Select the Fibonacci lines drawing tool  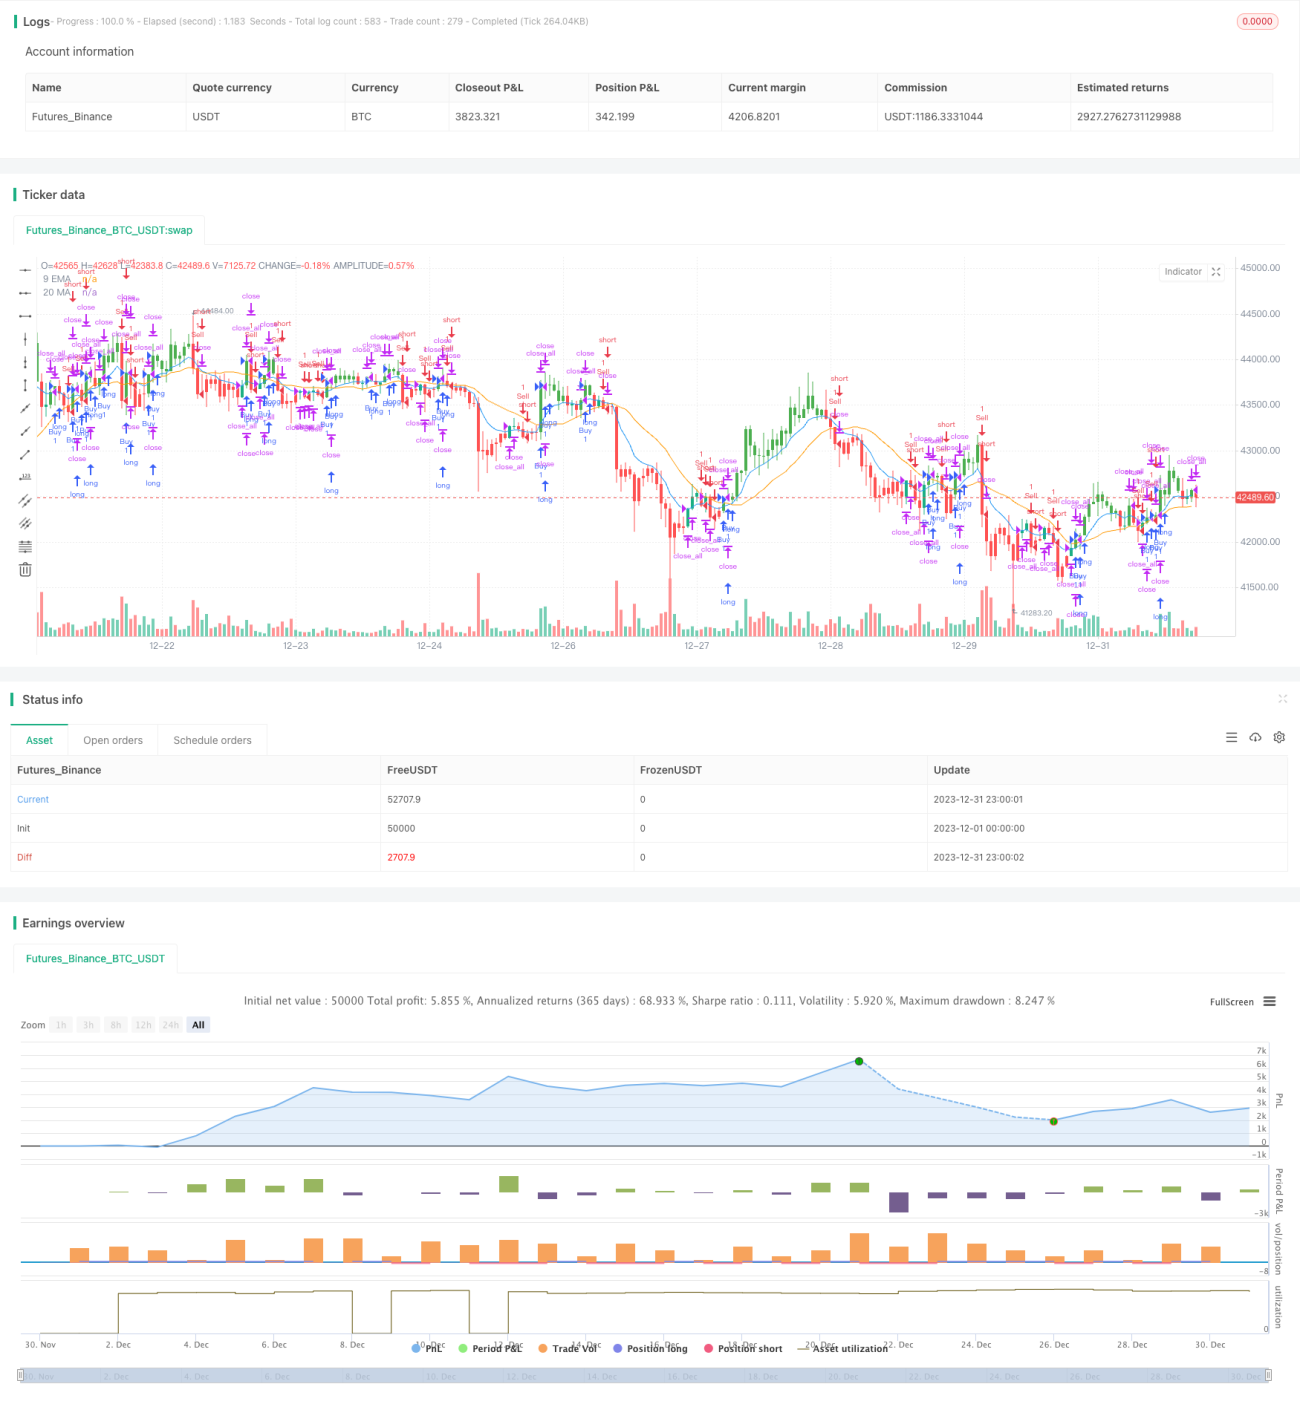tap(25, 546)
